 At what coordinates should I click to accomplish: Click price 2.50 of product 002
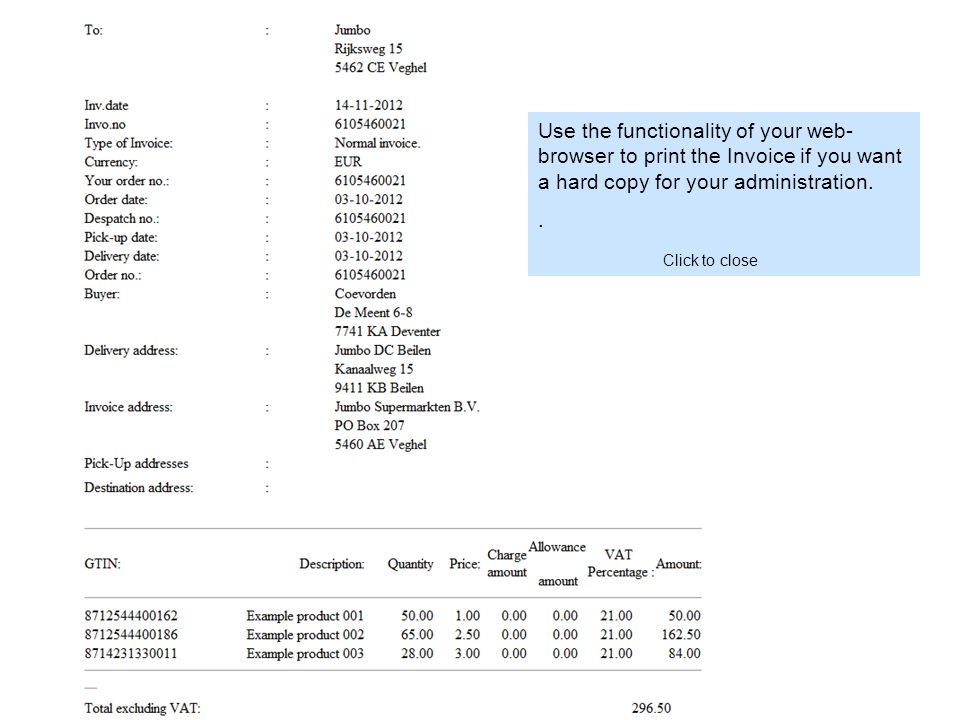point(467,635)
